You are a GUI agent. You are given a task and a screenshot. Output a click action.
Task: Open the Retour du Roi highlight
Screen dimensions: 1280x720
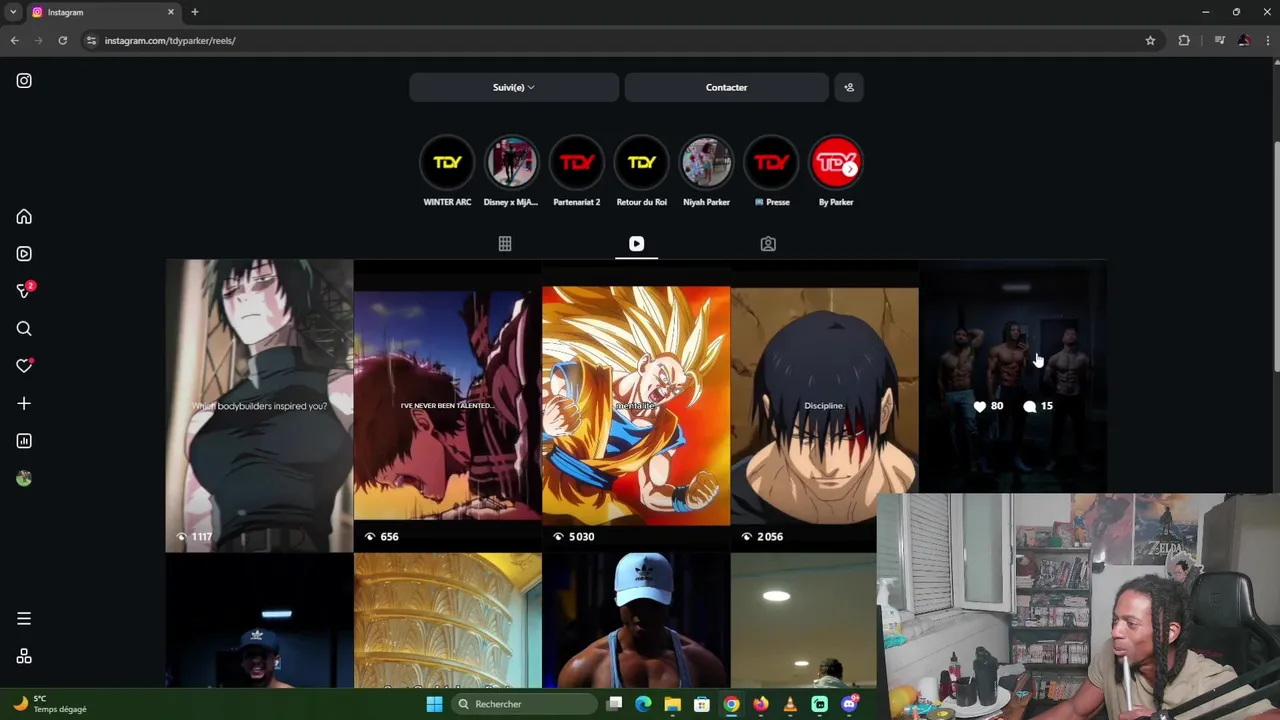[641, 162]
